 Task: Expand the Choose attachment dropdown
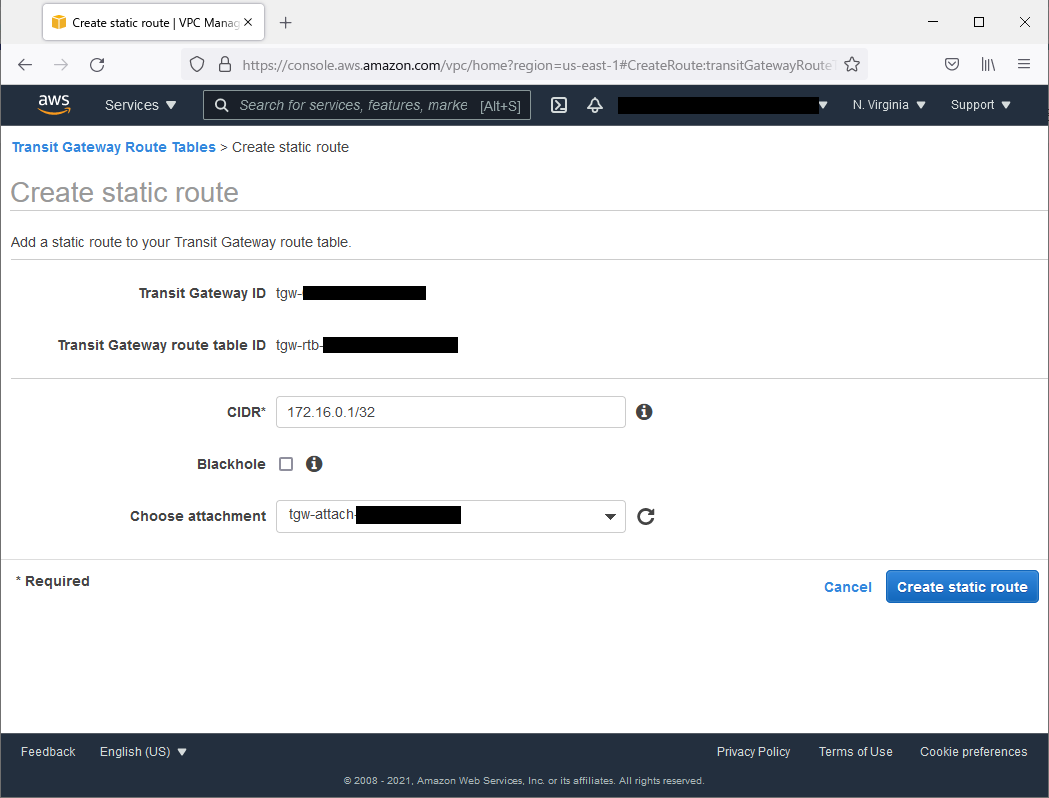point(450,516)
